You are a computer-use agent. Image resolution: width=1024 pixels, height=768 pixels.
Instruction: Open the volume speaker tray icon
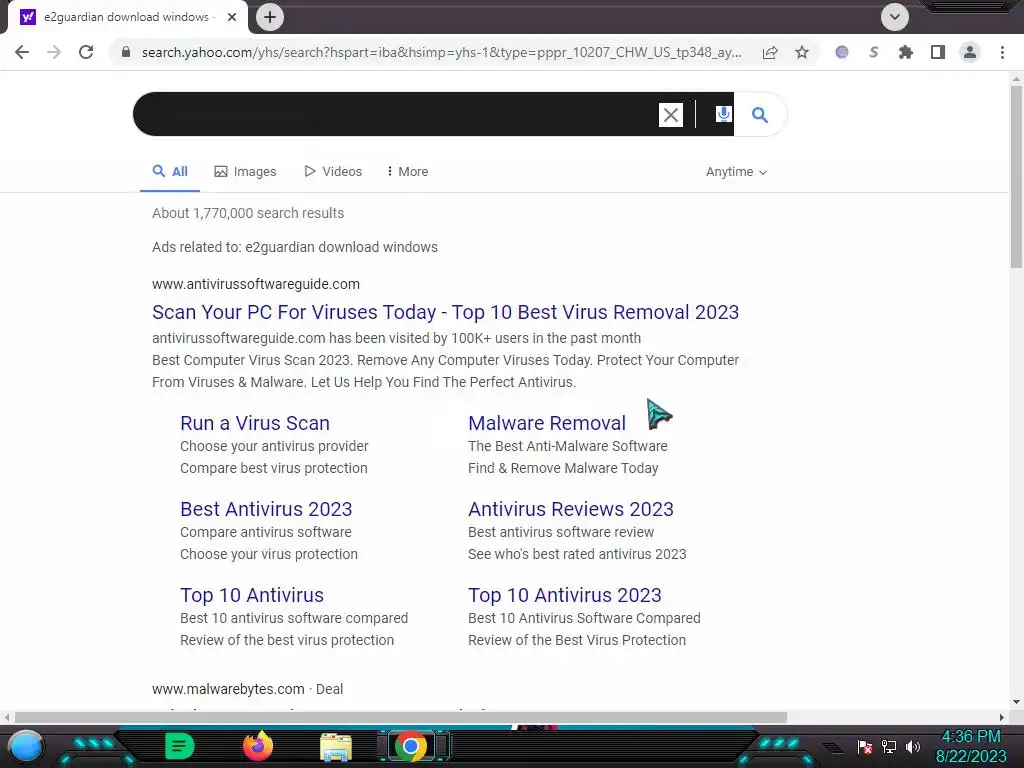point(912,747)
